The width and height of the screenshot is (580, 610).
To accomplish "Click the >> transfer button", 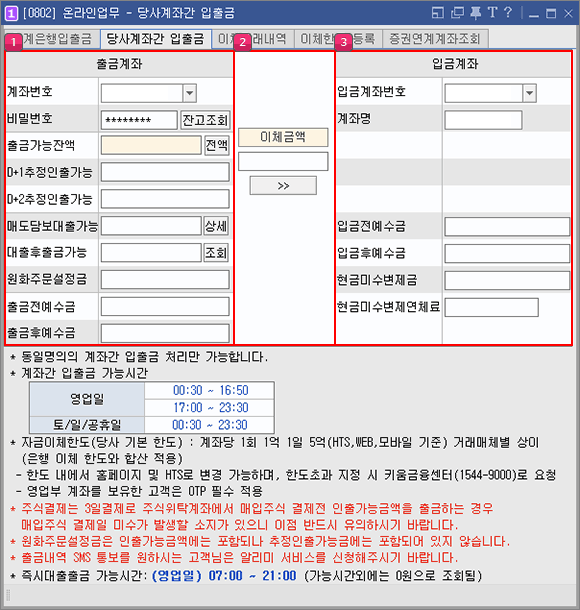I will [x=283, y=186].
